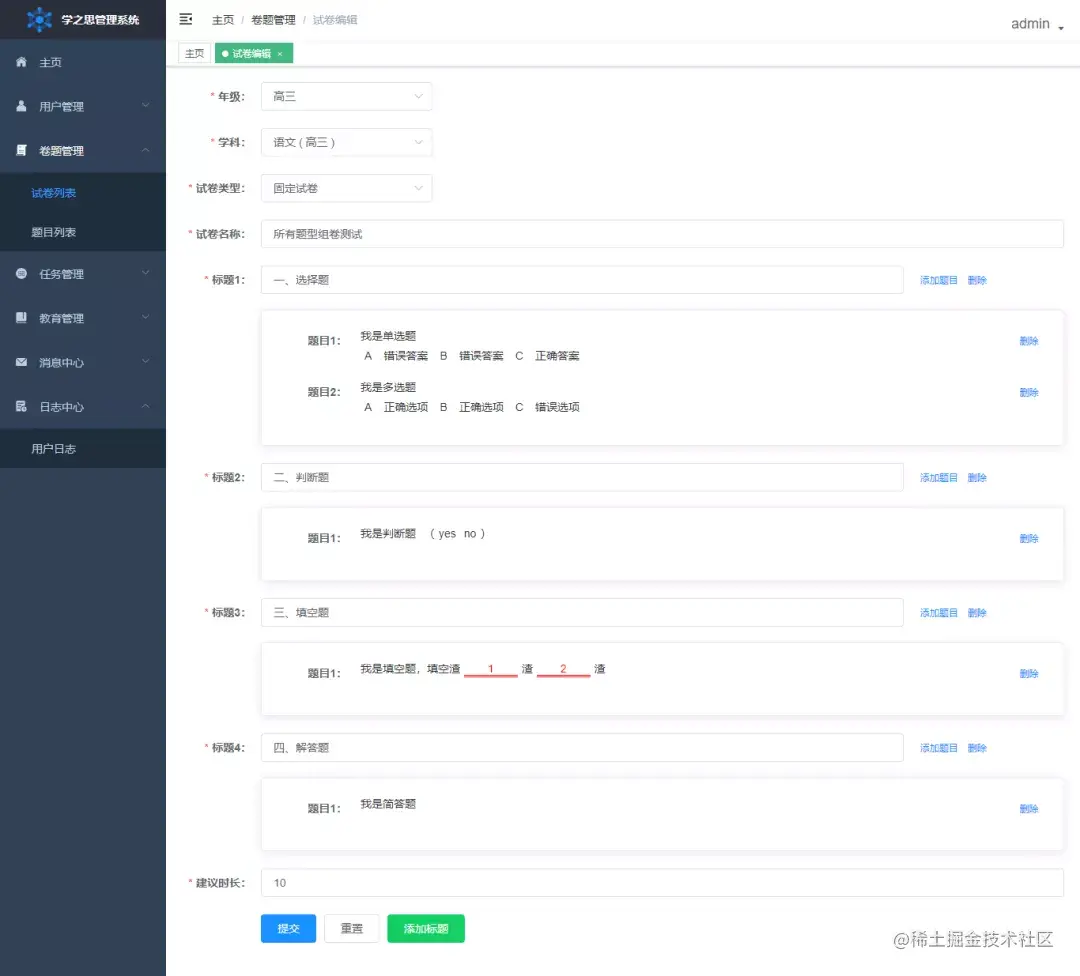Image resolution: width=1080 pixels, height=976 pixels.
Task: Click 添加题目 for 标题3 填空题
Action: (x=938, y=612)
